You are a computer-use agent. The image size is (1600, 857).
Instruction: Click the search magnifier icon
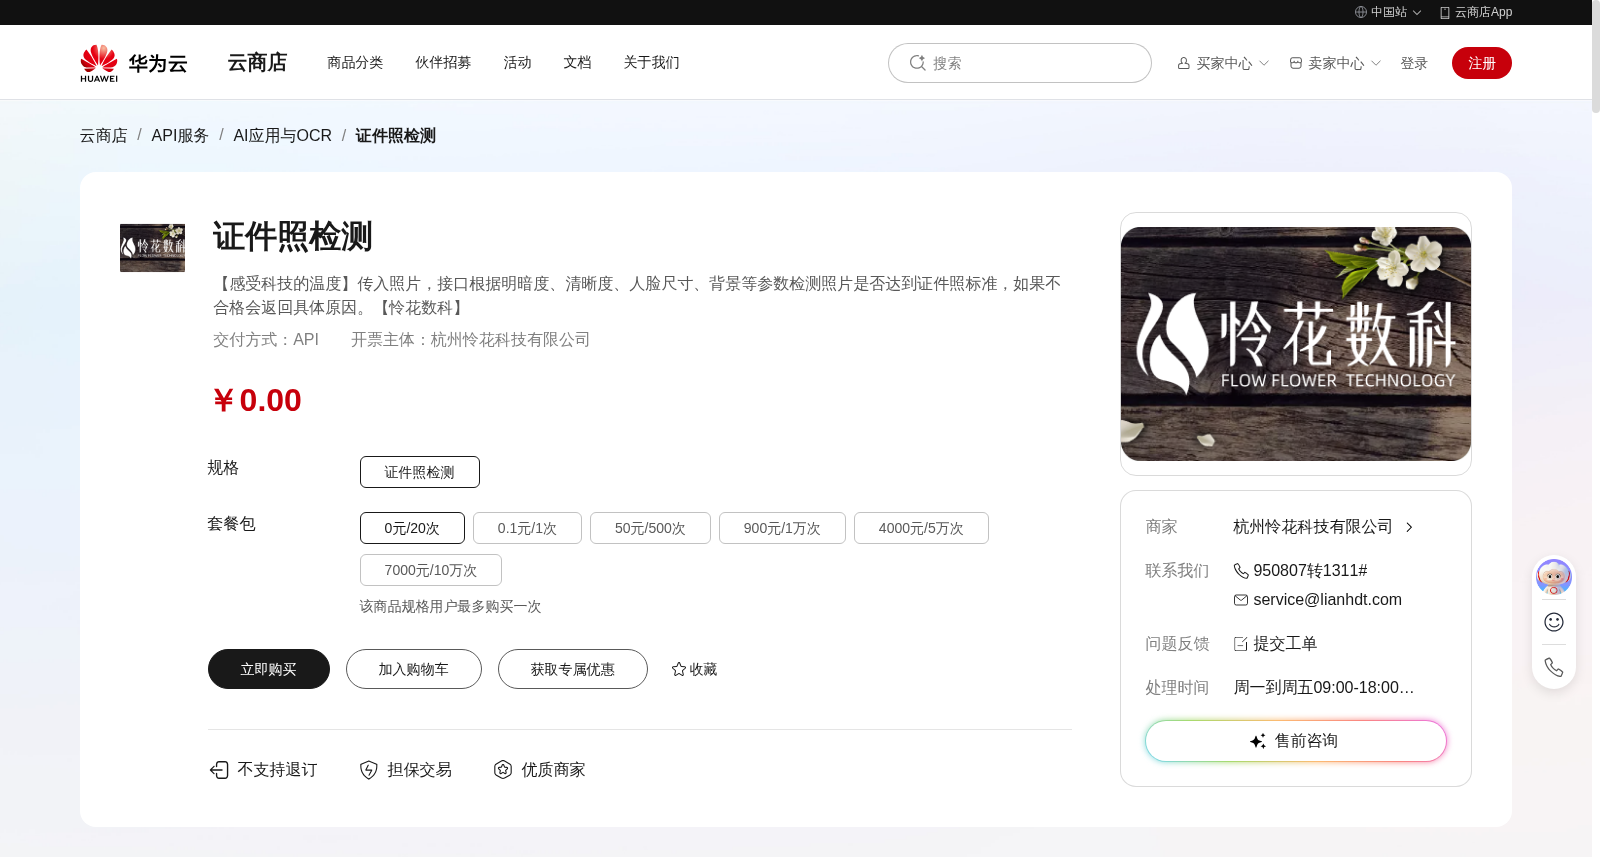(x=917, y=63)
